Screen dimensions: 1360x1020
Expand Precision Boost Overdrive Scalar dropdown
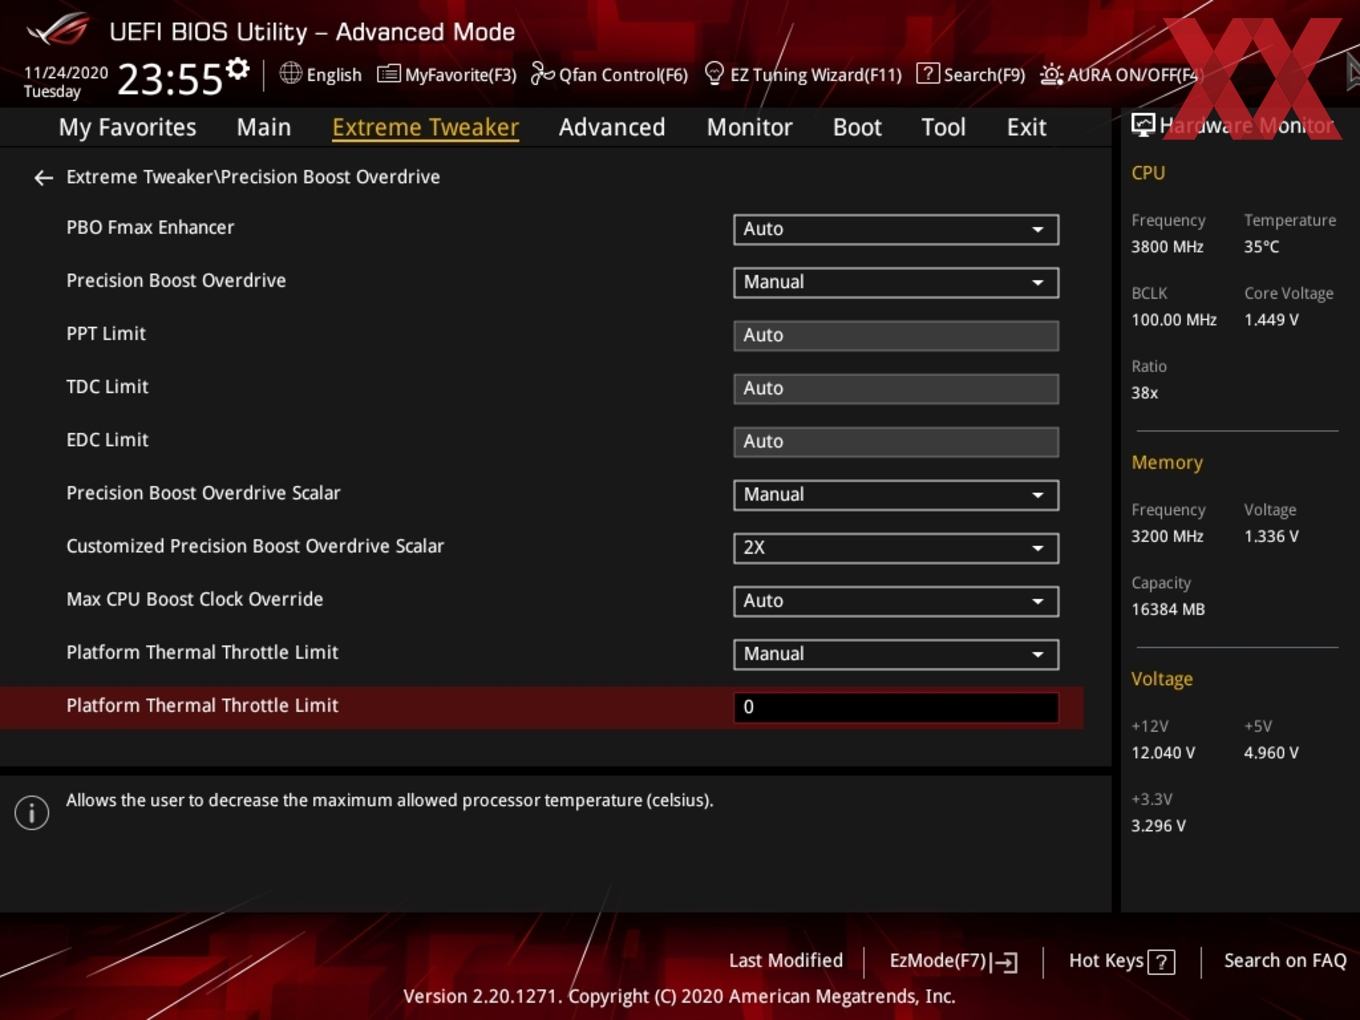pyautogui.click(x=896, y=495)
